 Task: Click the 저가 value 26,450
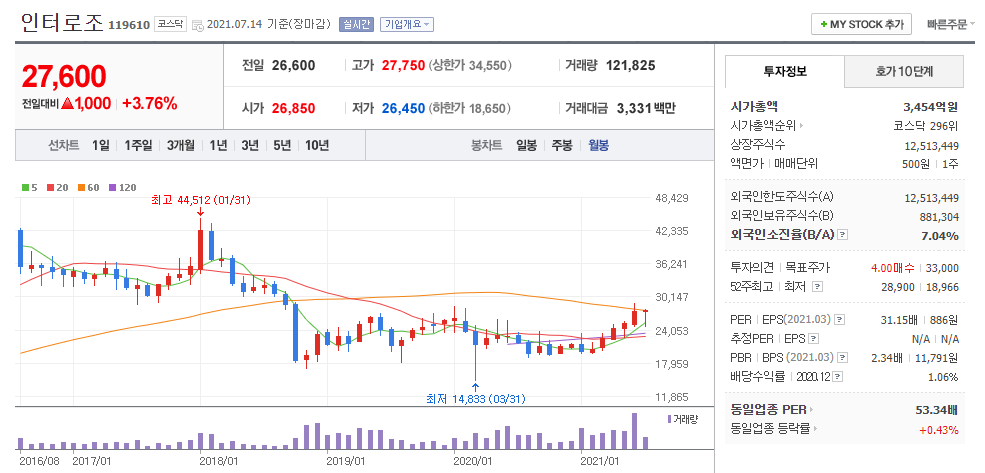coord(403,108)
